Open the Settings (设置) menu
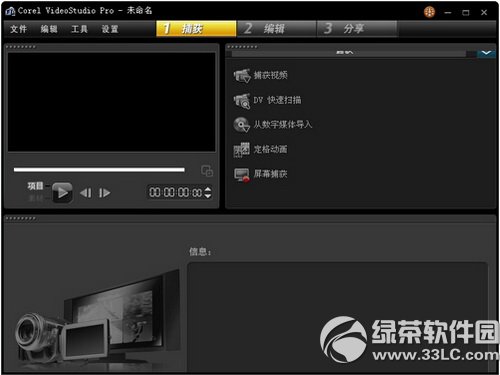The height and width of the screenshot is (375, 500). click(x=110, y=29)
